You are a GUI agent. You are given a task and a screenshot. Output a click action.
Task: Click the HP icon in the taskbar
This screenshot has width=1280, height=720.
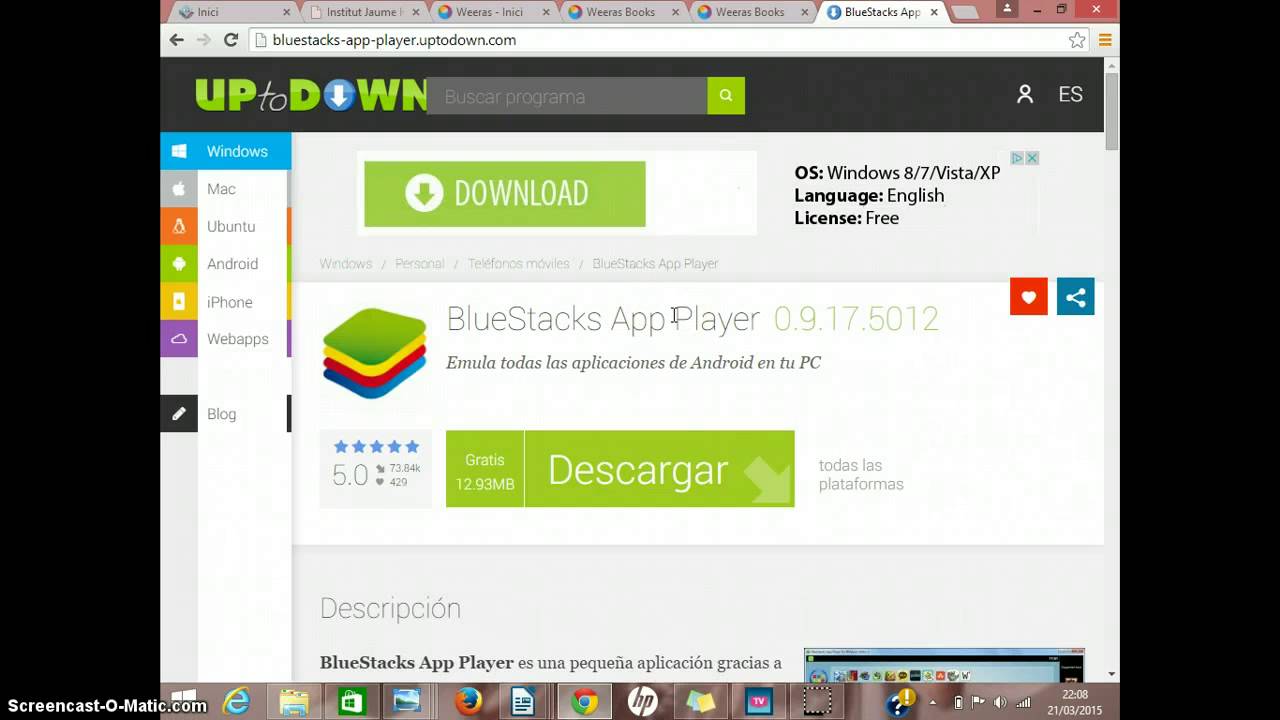tap(642, 702)
